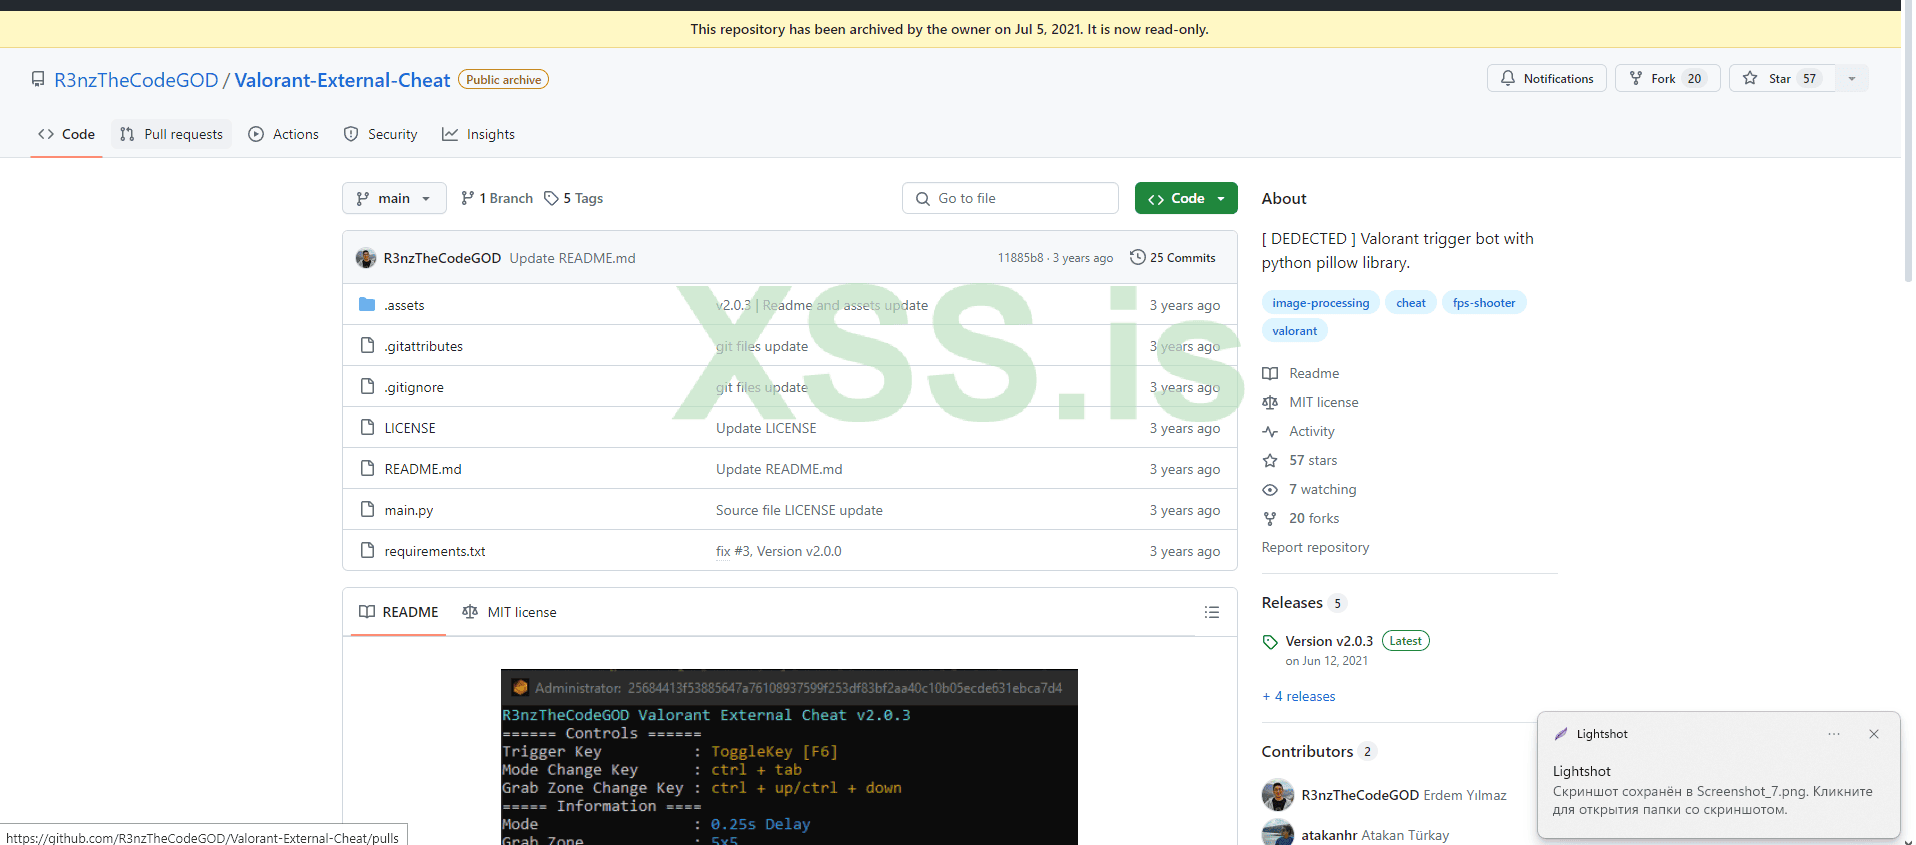Click the file icon beside README.md

(367, 468)
